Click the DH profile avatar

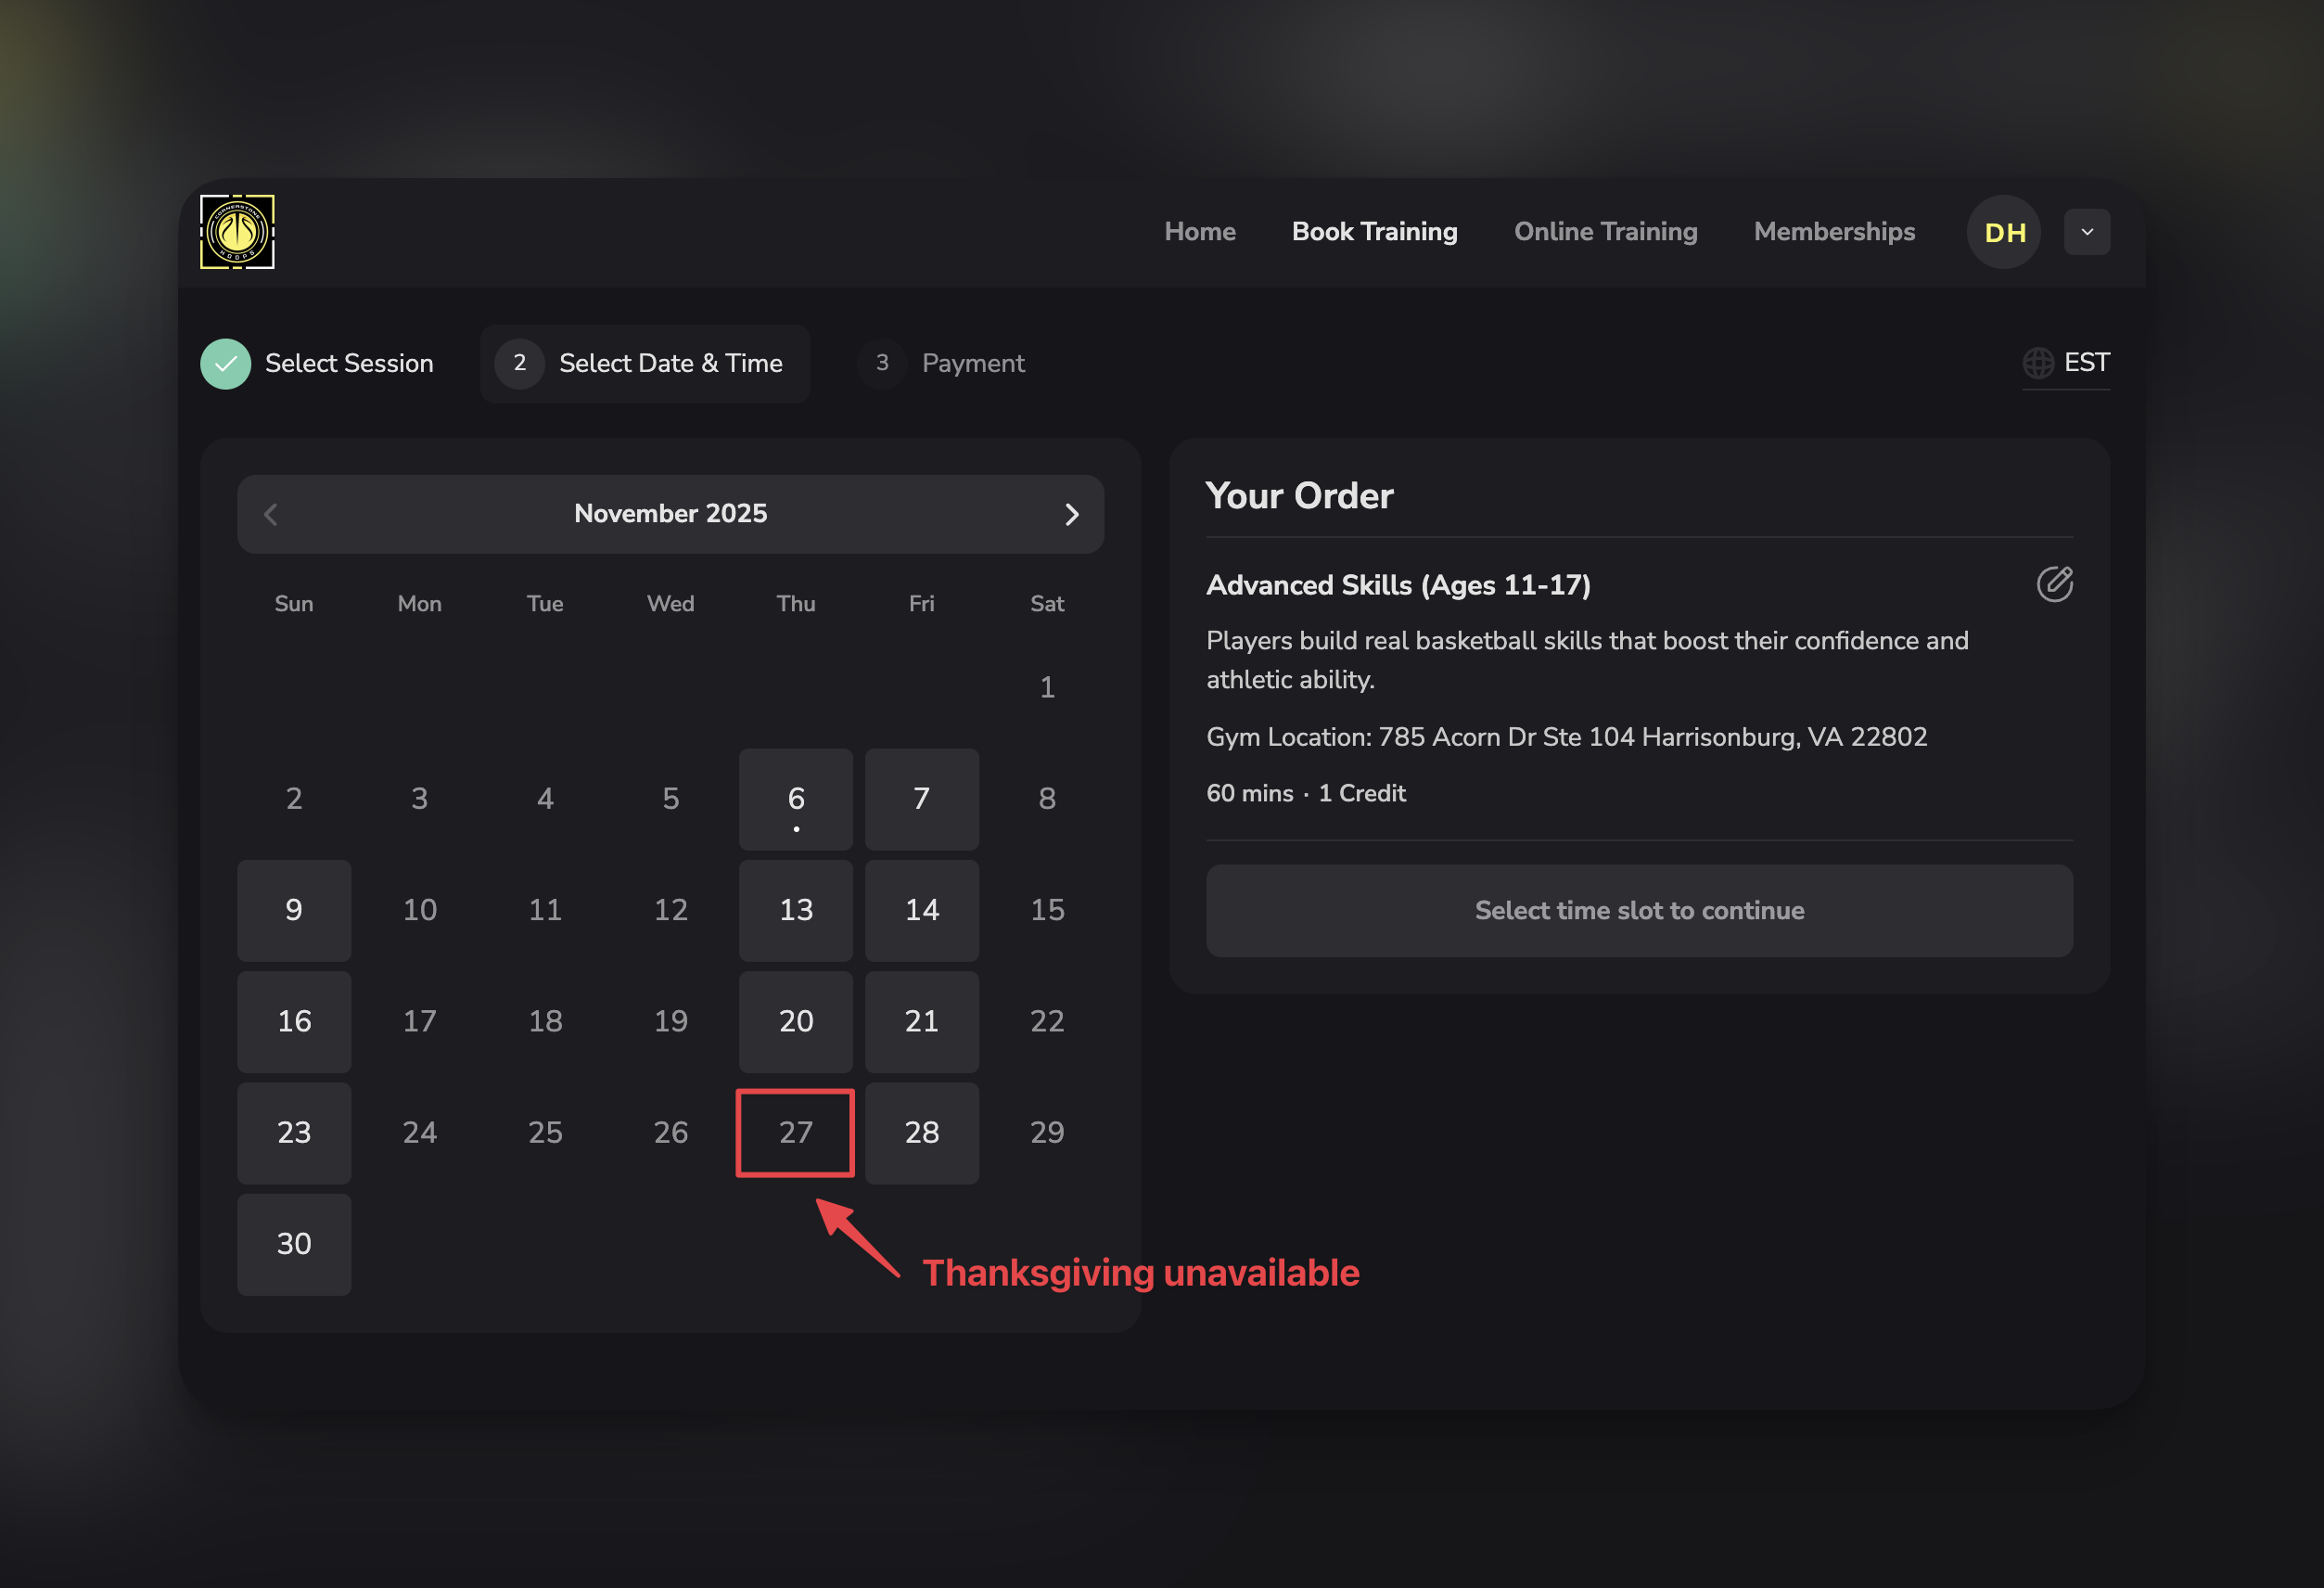tap(2003, 231)
